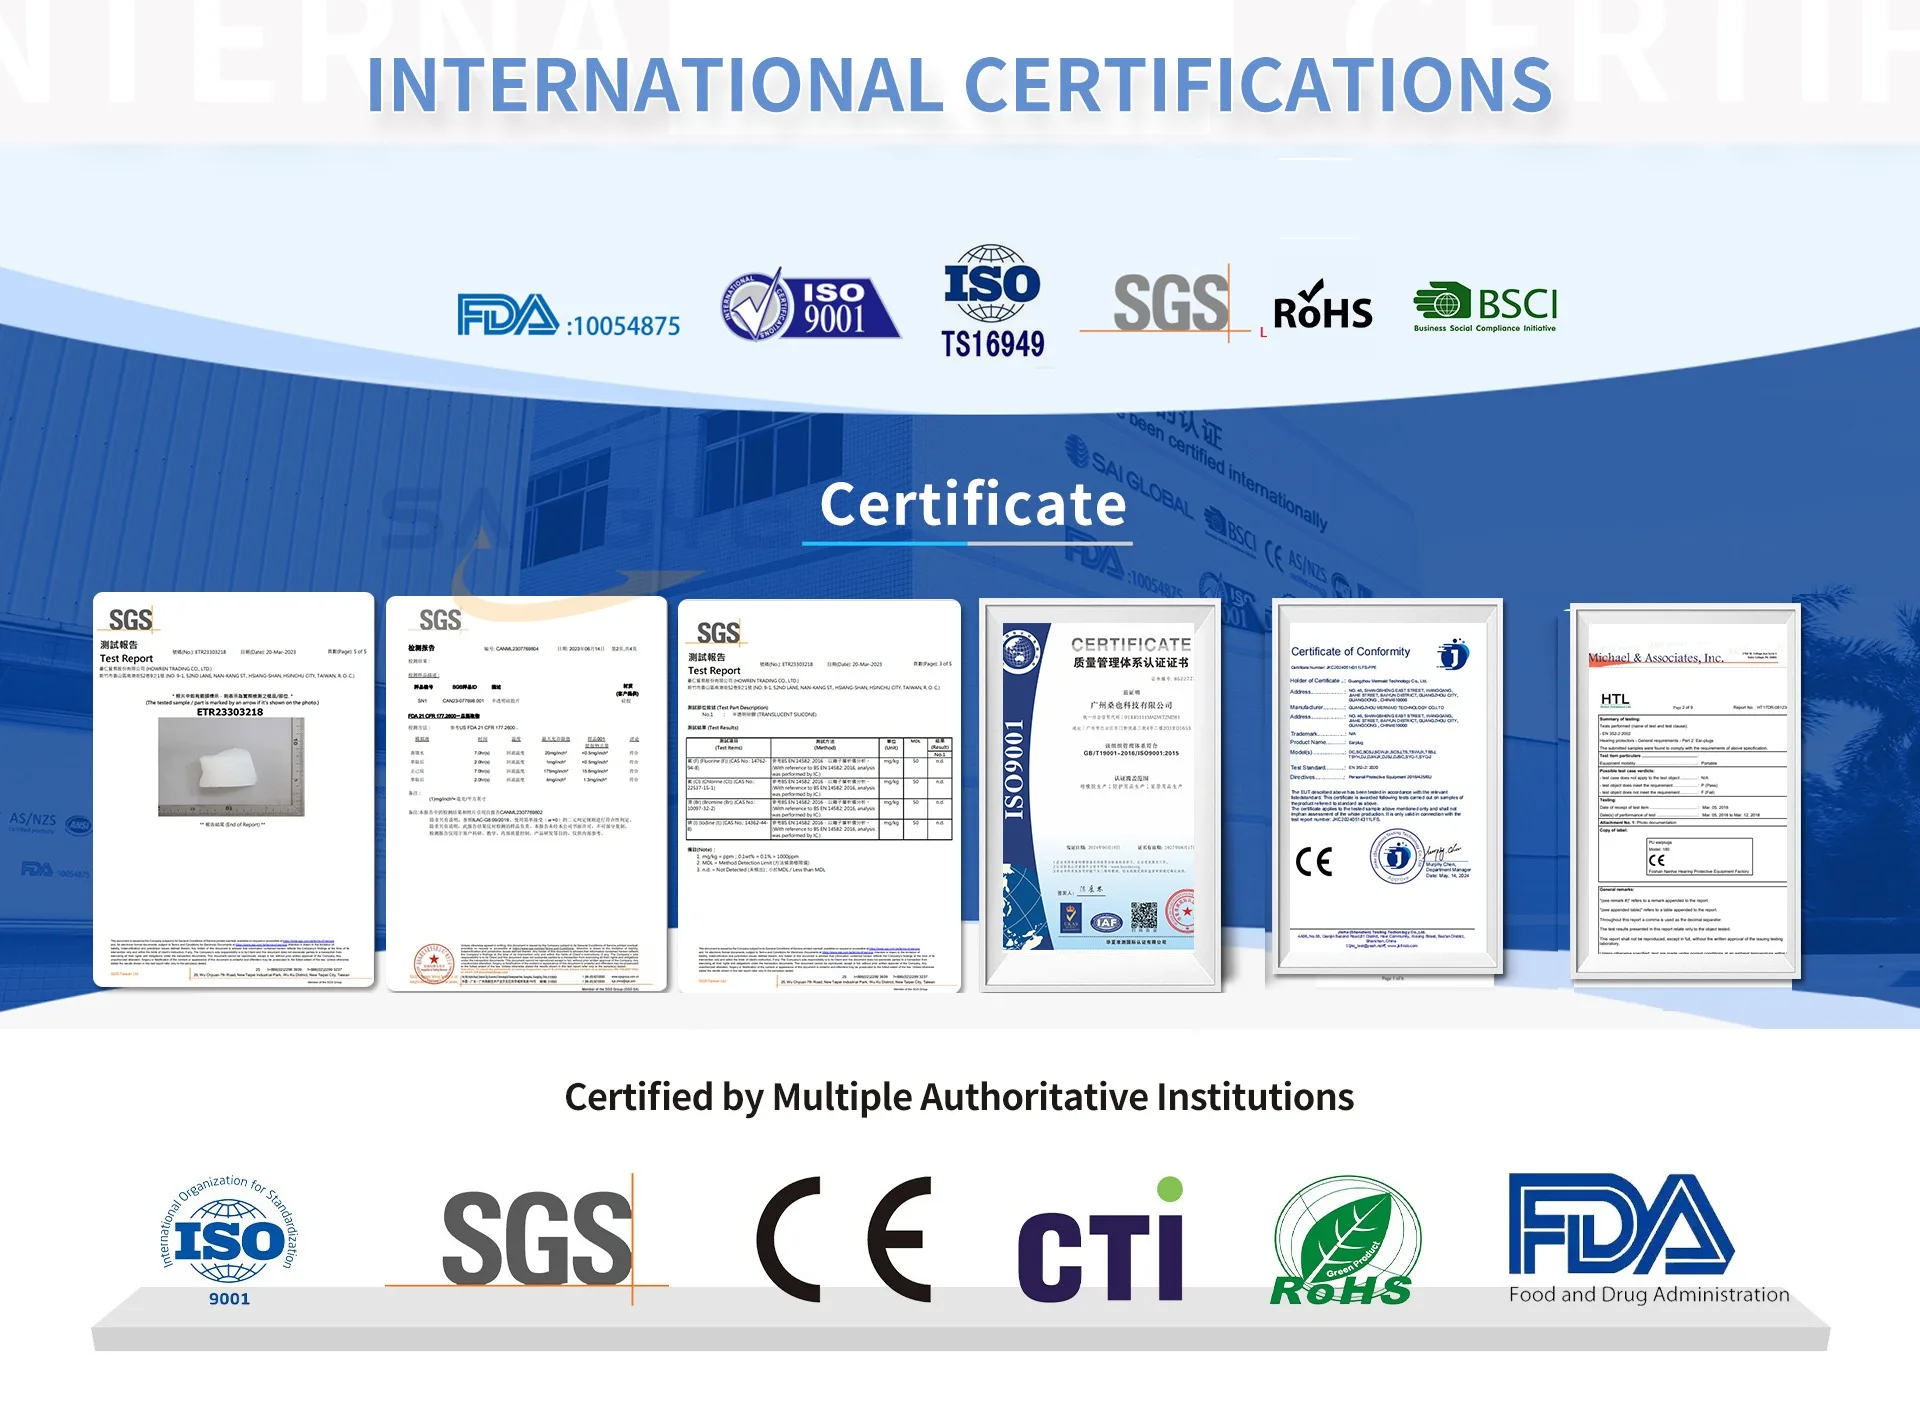
Task: Click the FDA :10054875 logo
Action: (568, 315)
